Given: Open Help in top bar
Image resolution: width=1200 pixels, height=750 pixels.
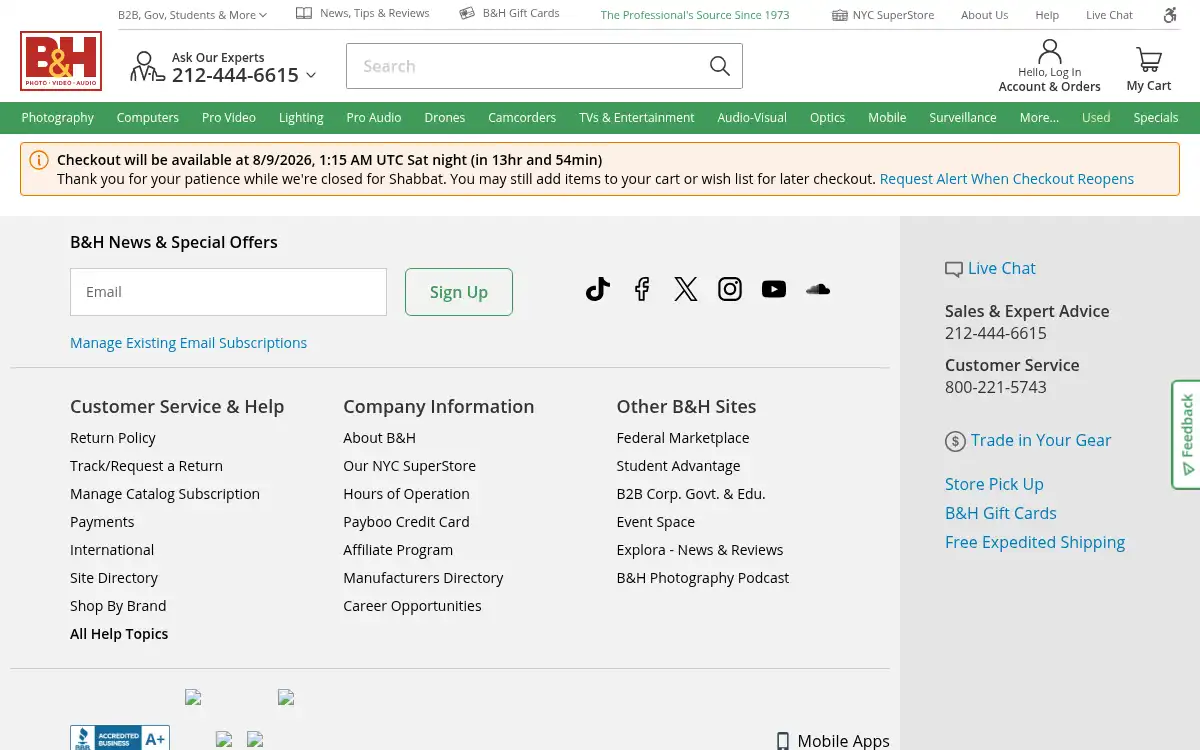Looking at the screenshot, I should [x=1047, y=15].
